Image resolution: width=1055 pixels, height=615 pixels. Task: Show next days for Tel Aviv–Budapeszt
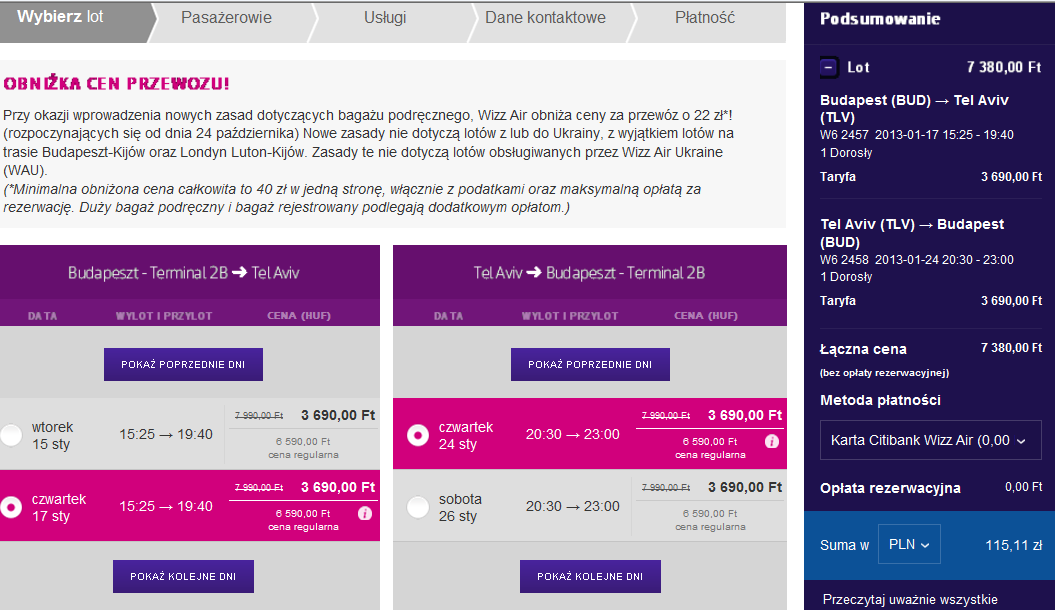point(590,576)
